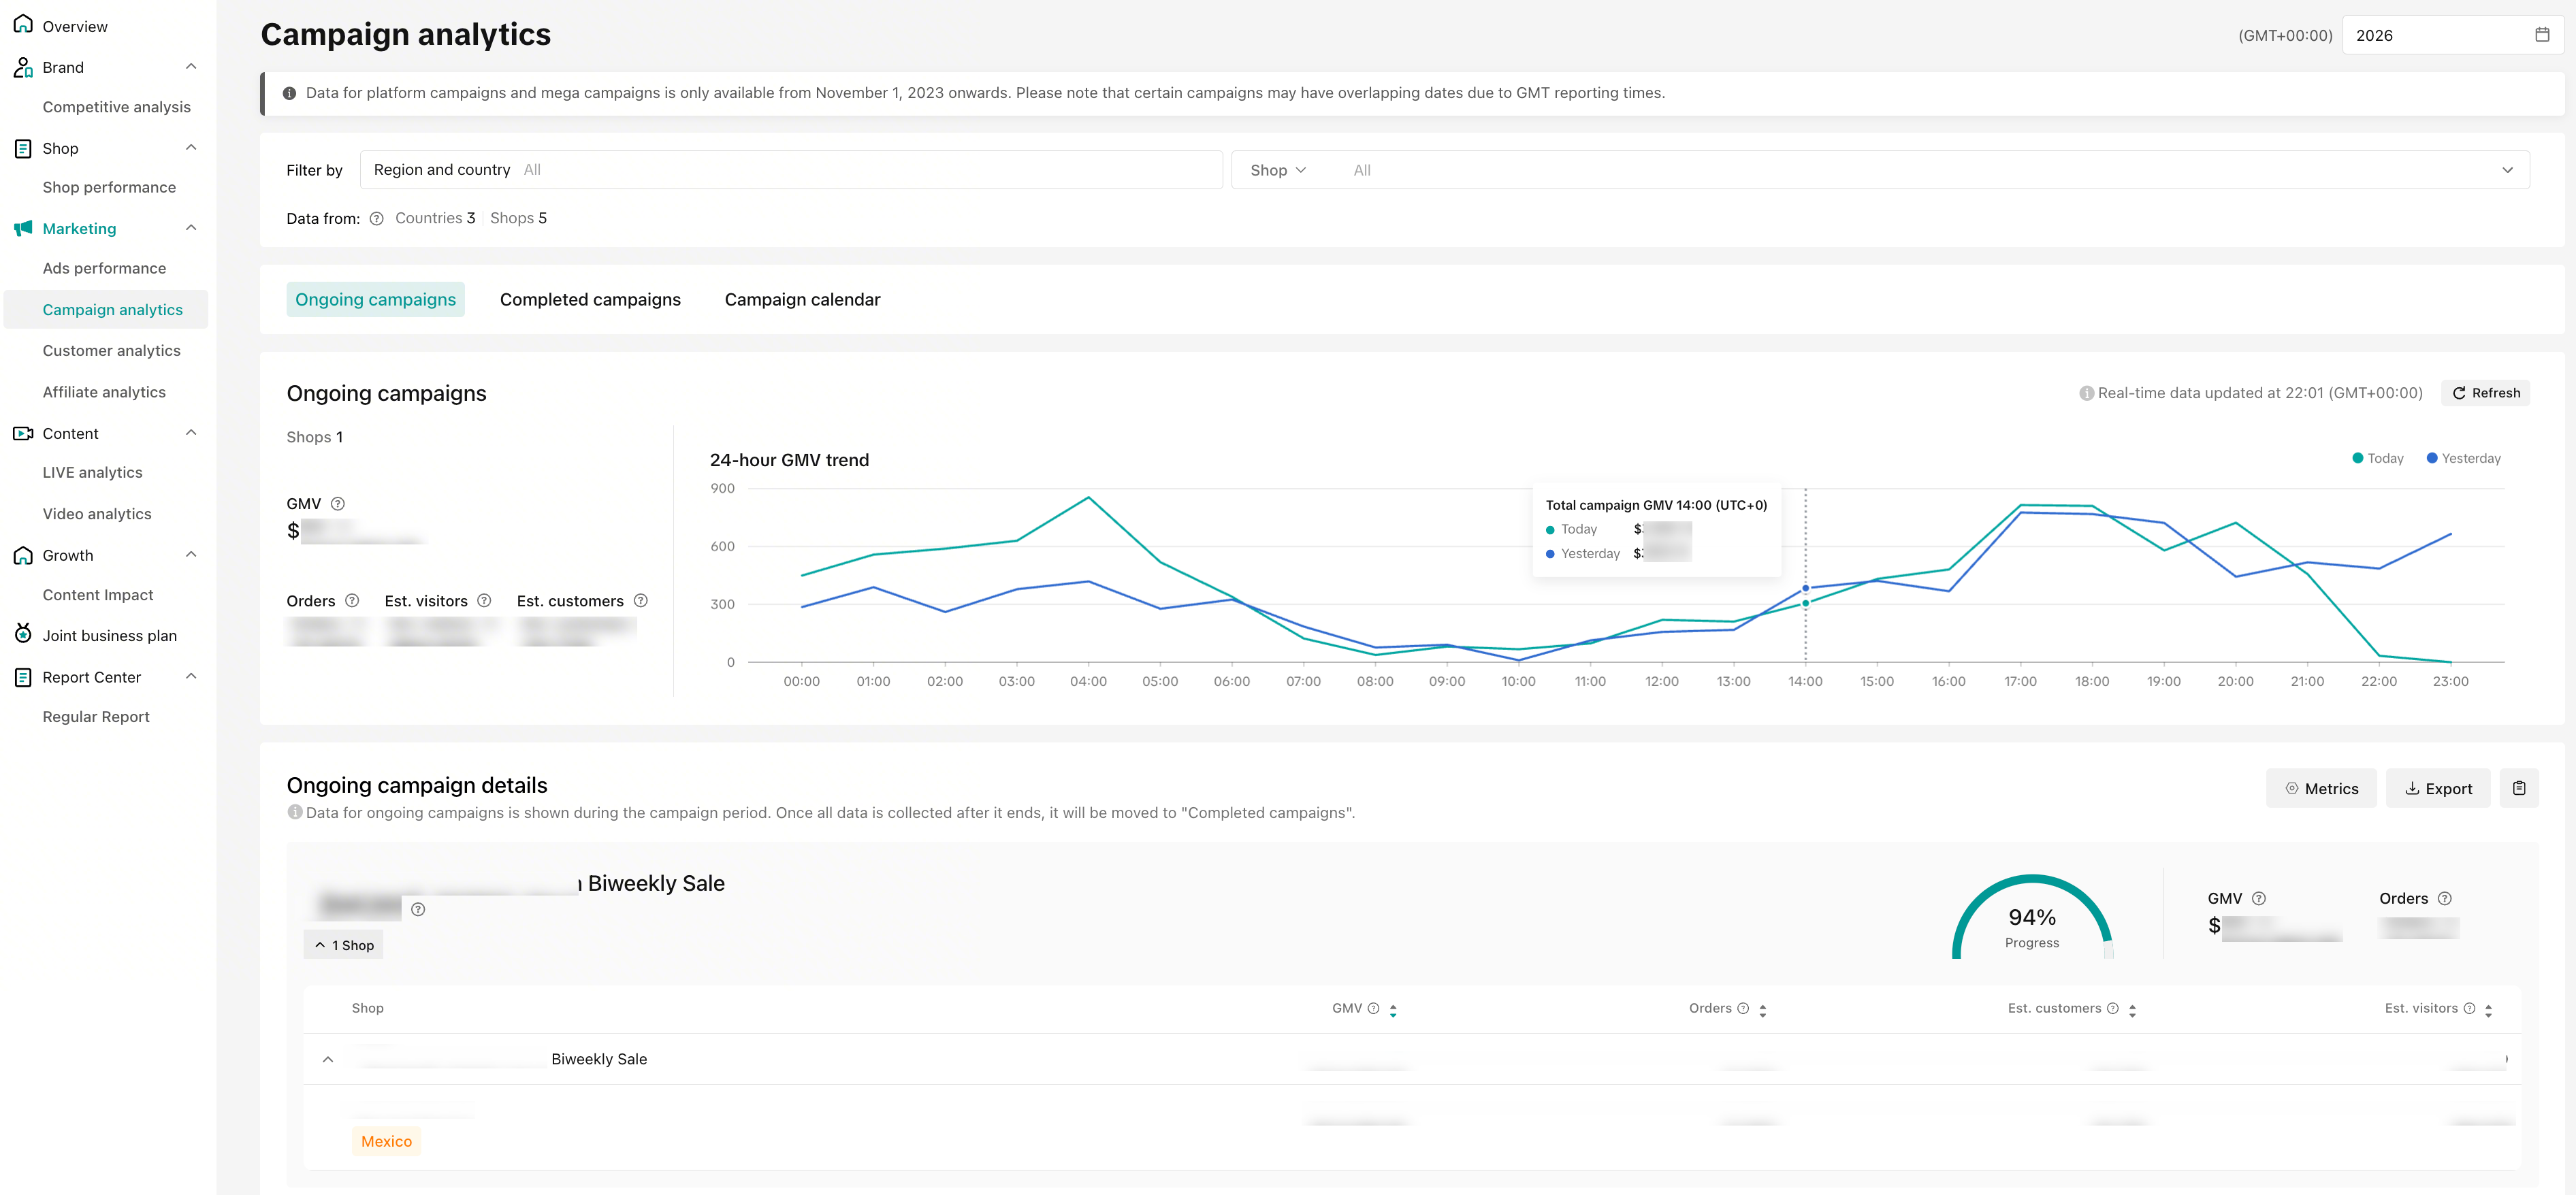Sort by Est. visitors column arrows
2576x1195 pixels.
click(2488, 1010)
